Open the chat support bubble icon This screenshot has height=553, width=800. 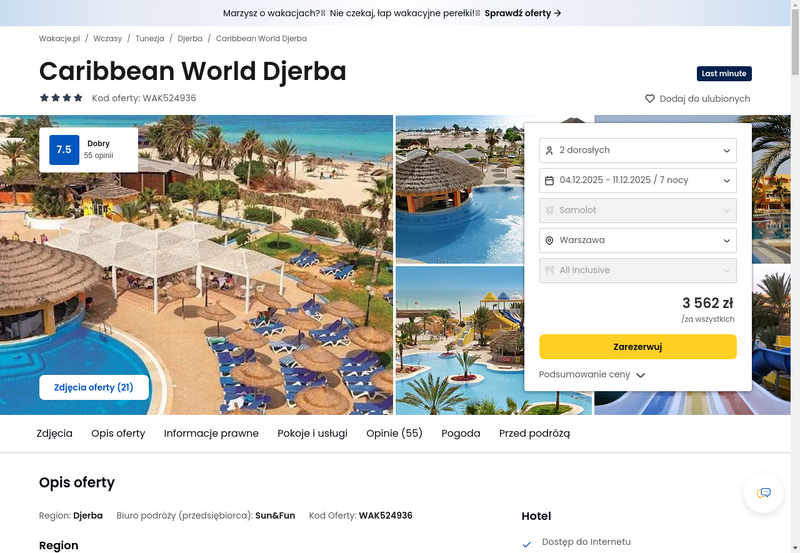coord(764,493)
